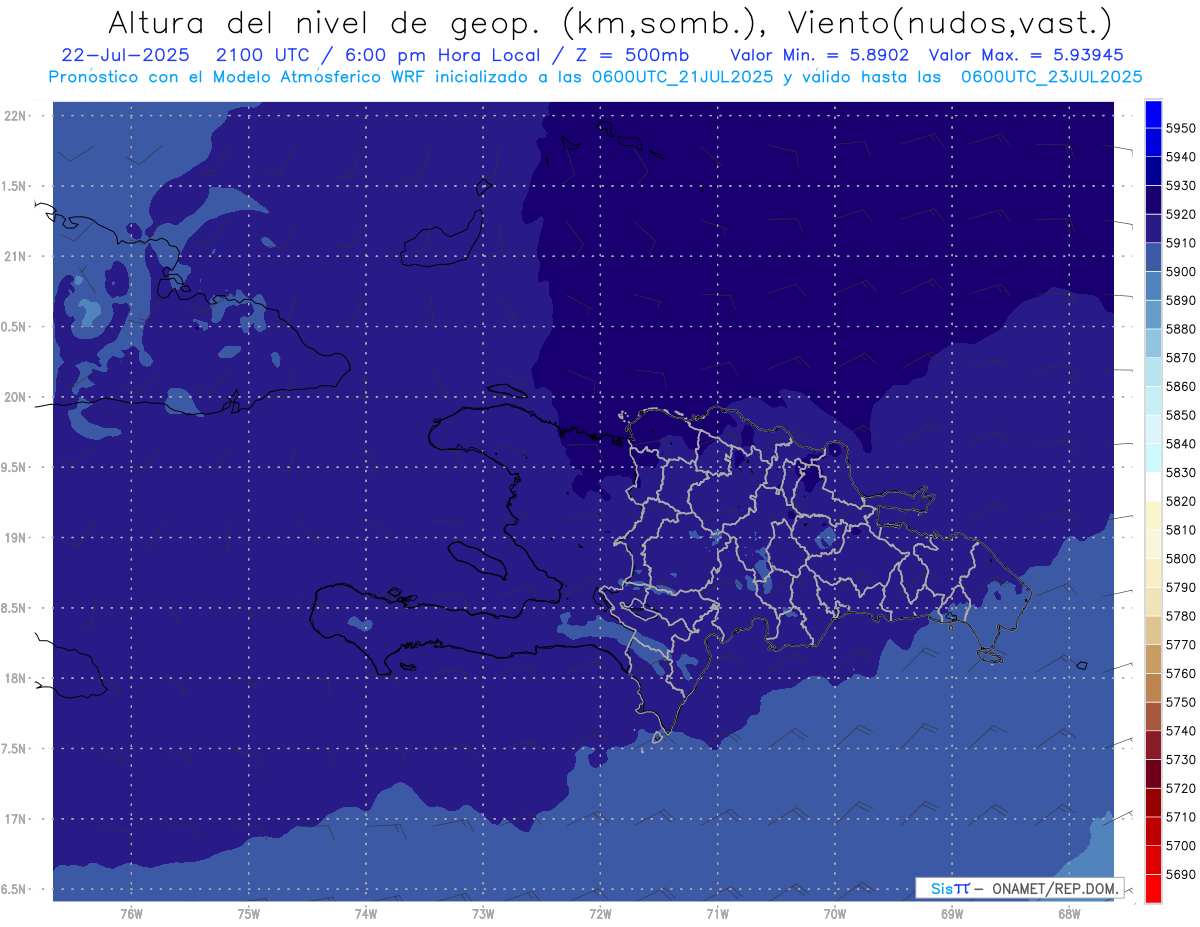Click the 18N latitude axis label
This screenshot has width=1200, height=927.
[16, 678]
